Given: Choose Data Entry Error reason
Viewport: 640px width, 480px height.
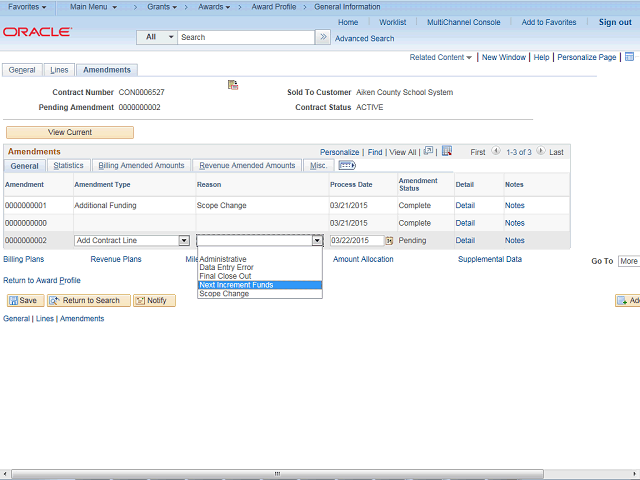Looking at the screenshot, I should pos(260,267).
